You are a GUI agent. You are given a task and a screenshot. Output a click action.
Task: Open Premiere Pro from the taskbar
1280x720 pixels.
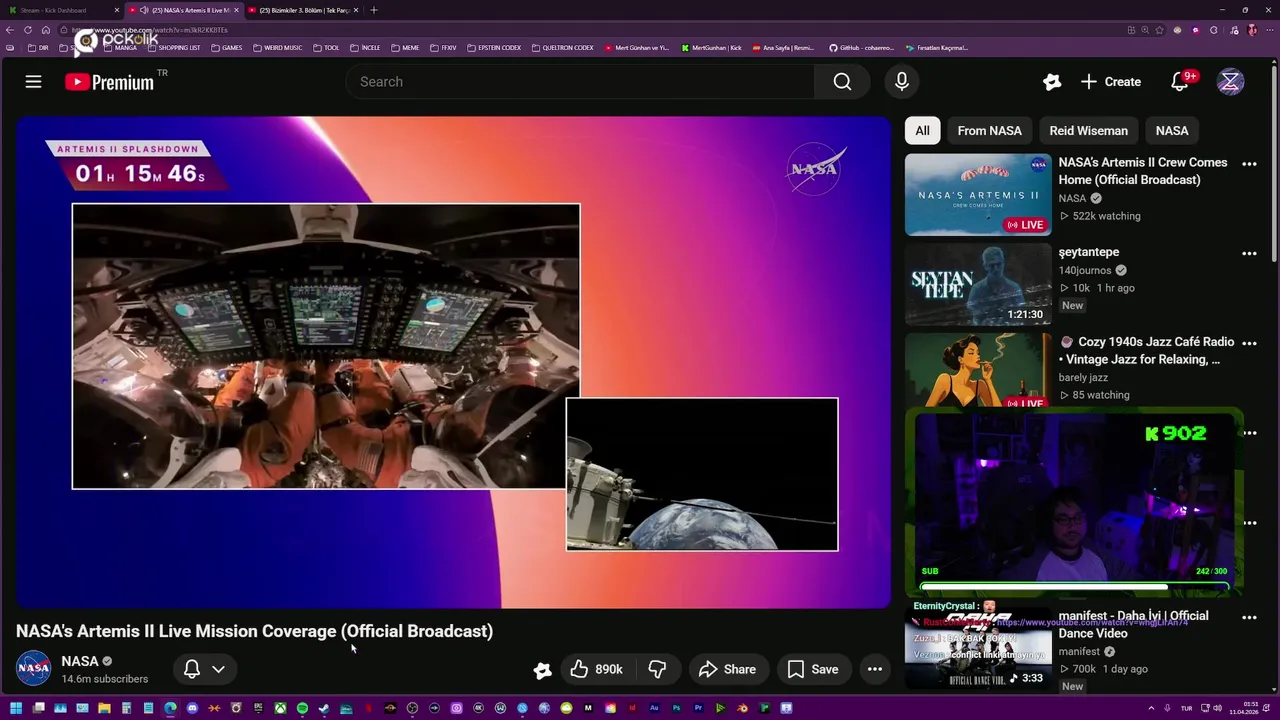click(699, 708)
